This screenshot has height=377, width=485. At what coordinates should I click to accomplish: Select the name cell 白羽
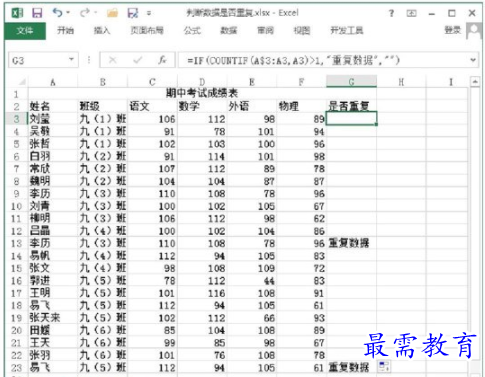pos(53,156)
